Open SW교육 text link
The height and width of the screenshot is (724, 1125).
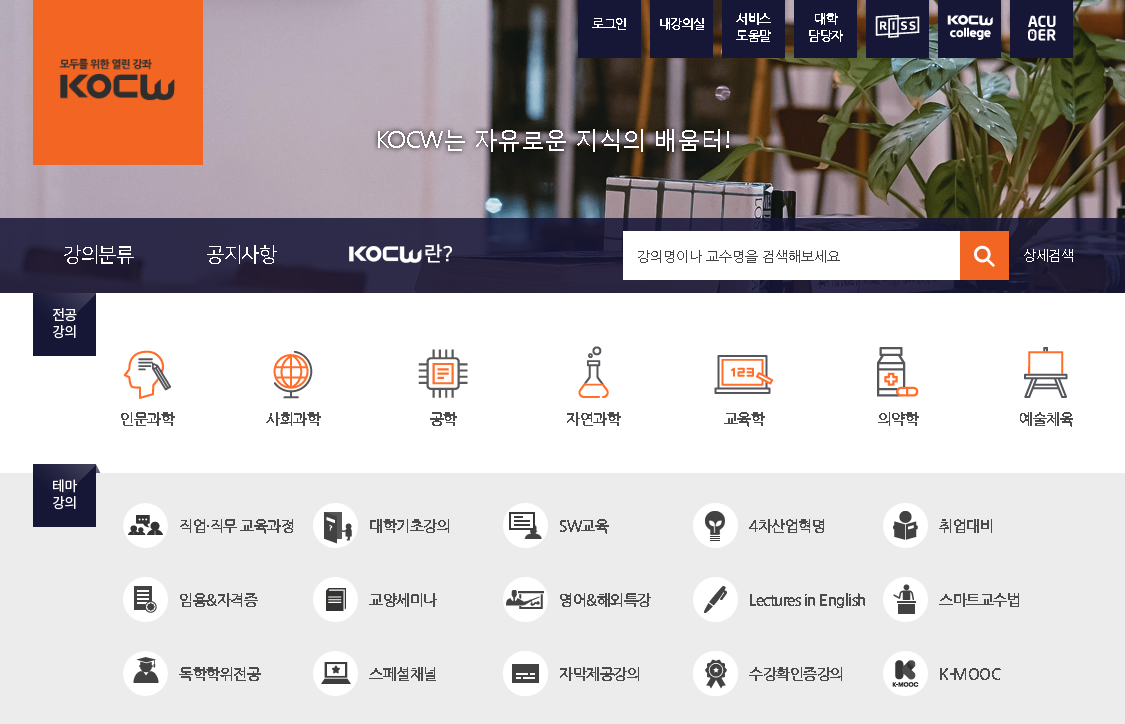(x=584, y=526)
